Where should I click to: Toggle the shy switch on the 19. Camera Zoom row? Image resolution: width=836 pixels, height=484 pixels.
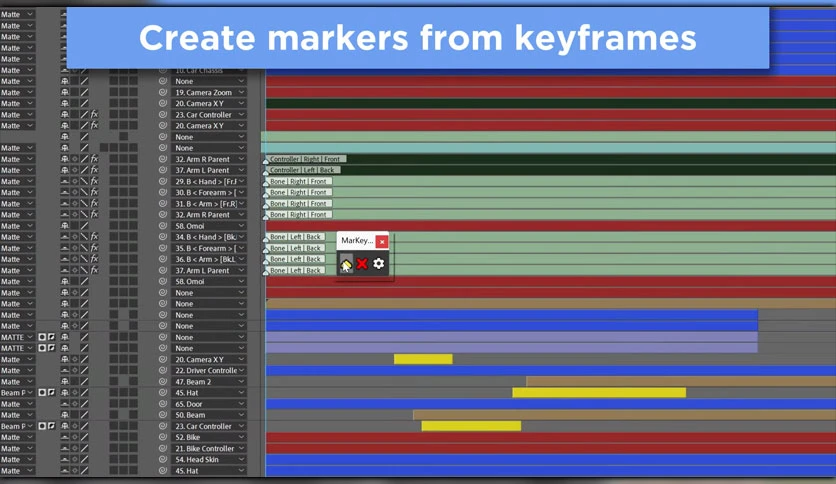coord(65,92)
